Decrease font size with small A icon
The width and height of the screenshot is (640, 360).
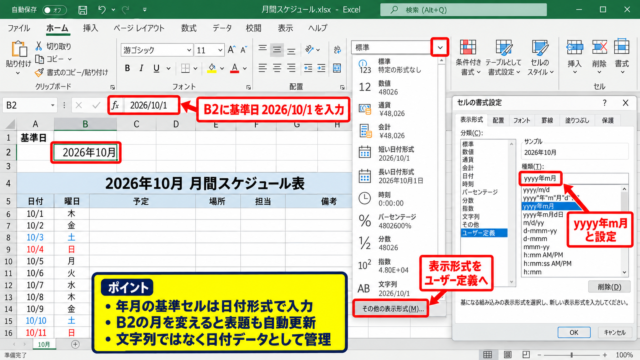pos(244,50)
